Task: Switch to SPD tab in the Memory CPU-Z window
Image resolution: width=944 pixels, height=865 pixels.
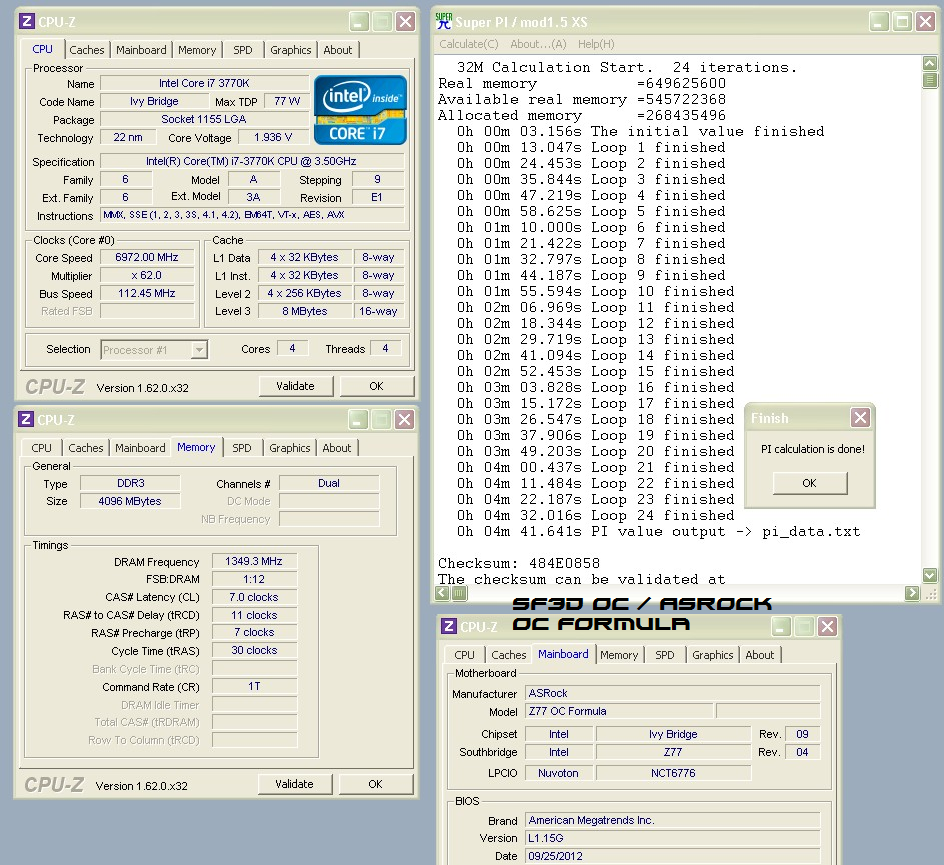Action: (x=241, y=448)
